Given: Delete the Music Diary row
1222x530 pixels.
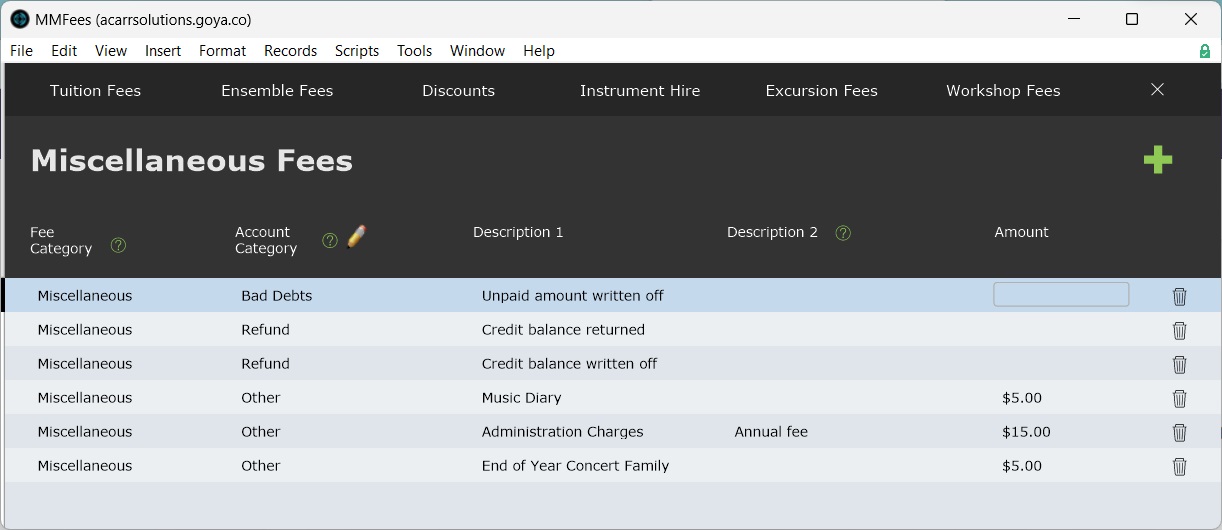Looking at the screenshot, I should click(1180, 398).
